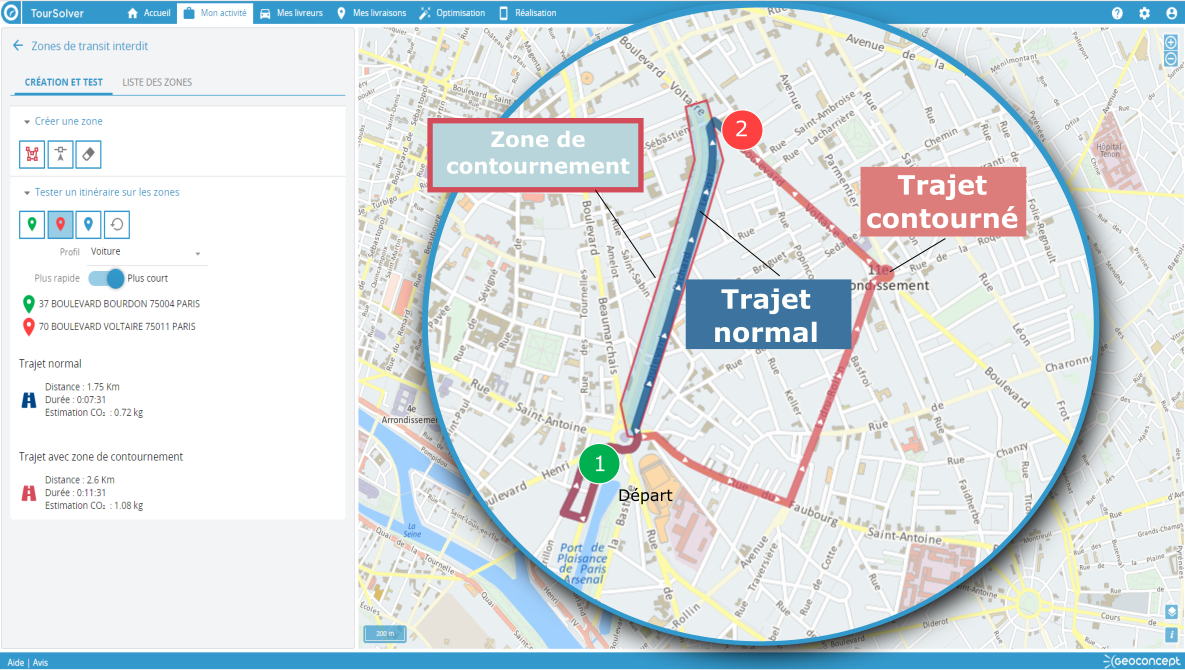Screen dimensions: 1185x670
Task: Select the polygon zone drawing tool
Action: click(x=31, y=154)
